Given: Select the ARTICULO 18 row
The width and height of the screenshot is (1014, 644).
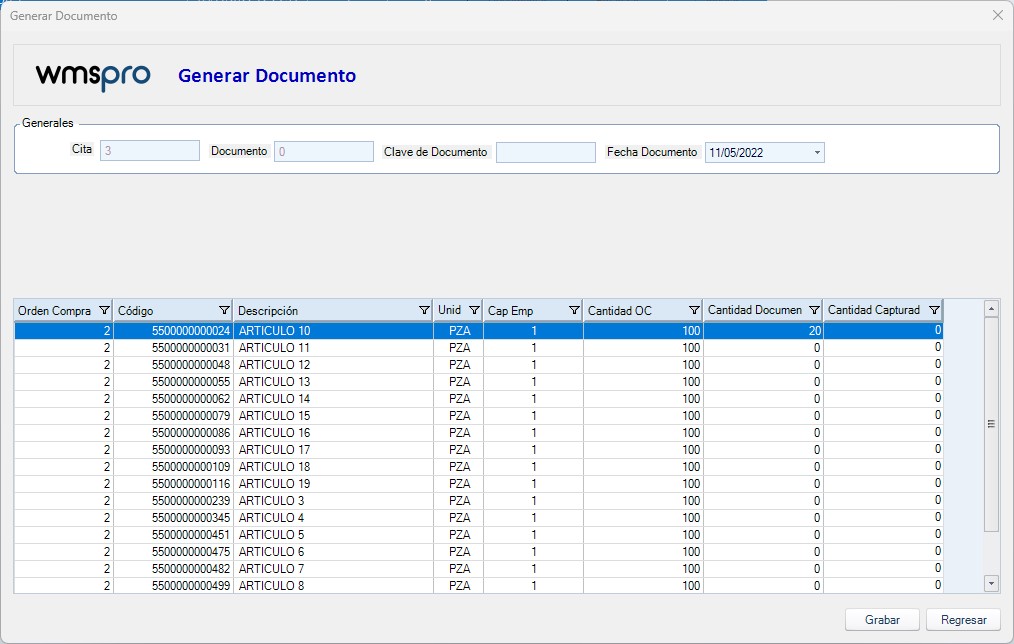Looking at the screenshot, I should click(x=479, y=467).
